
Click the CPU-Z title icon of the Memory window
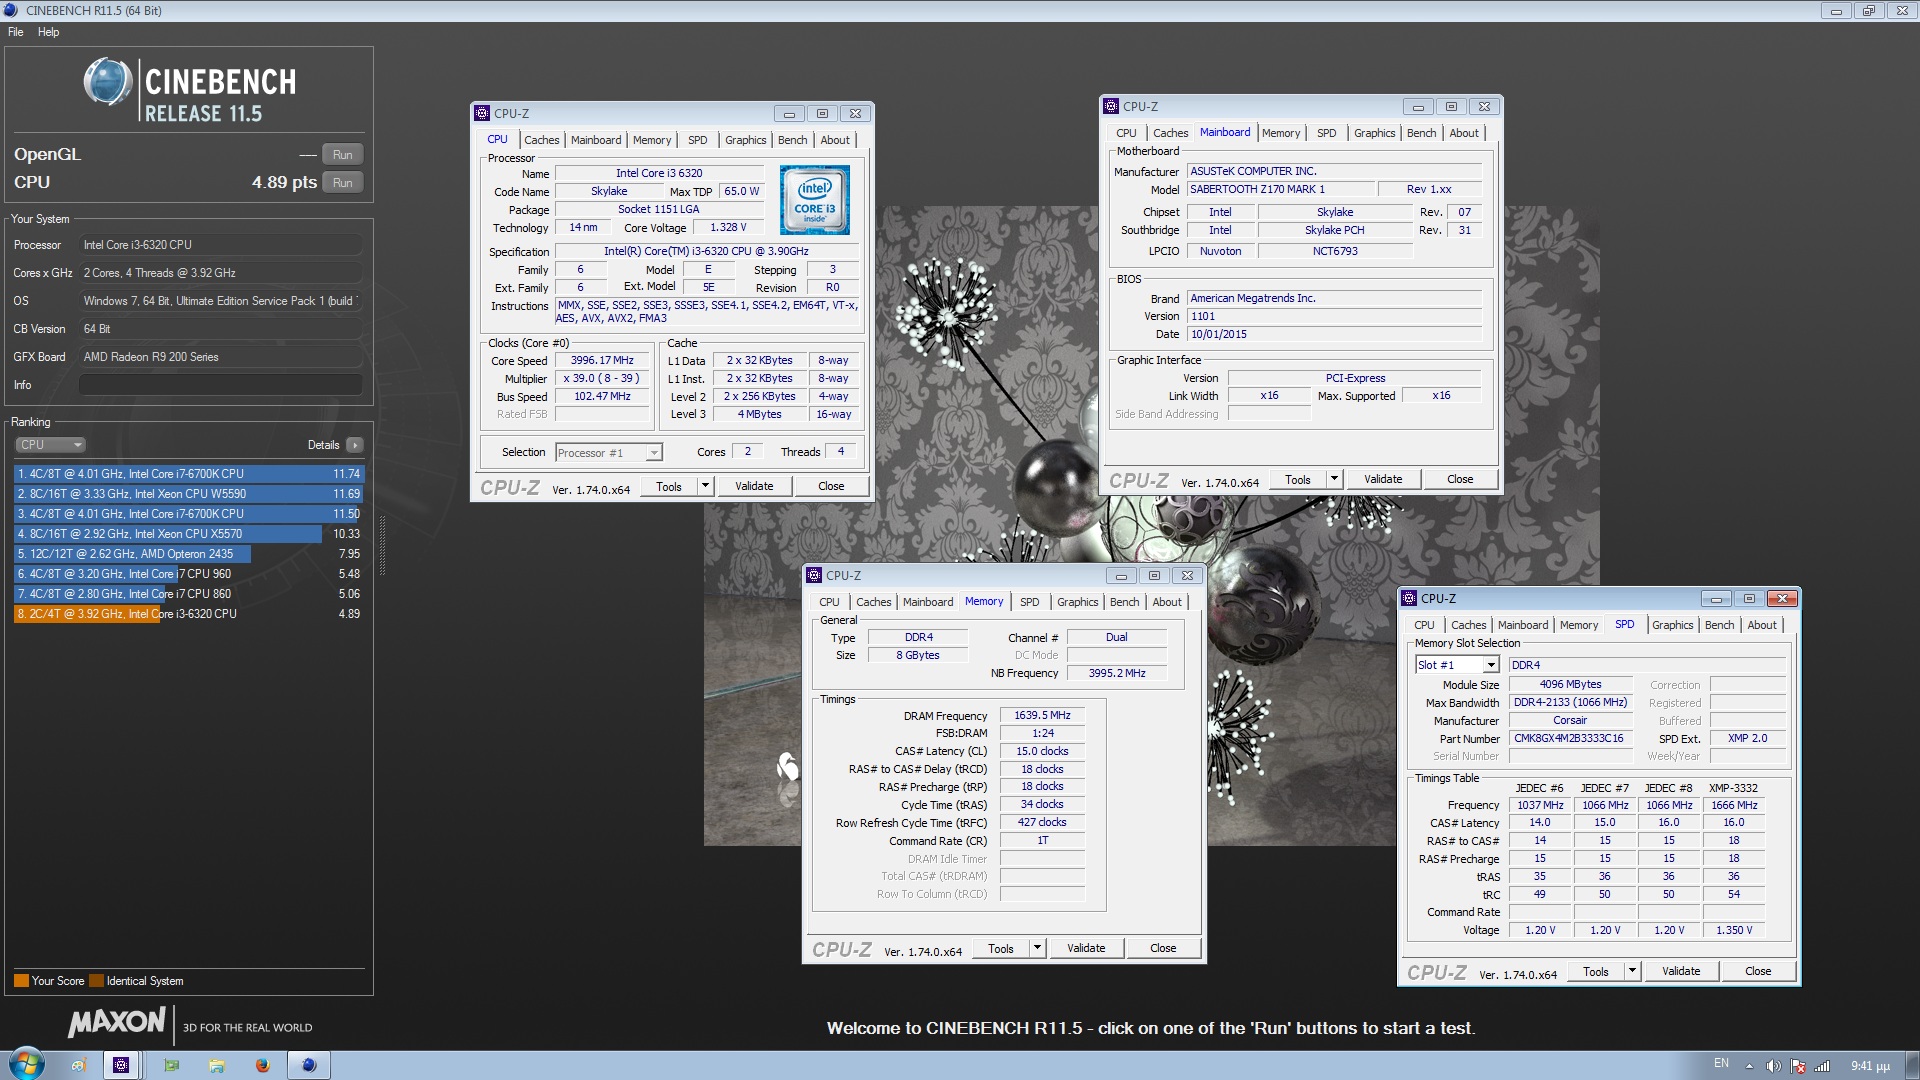pos(814,575)
